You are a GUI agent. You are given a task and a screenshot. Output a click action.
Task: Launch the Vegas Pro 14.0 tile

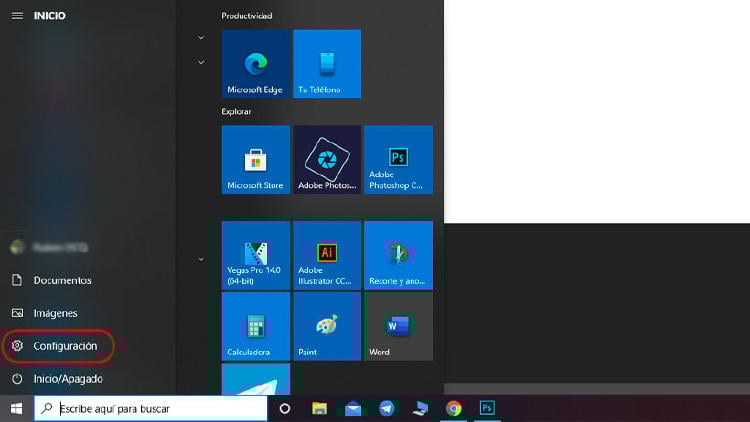coord(255,255)
